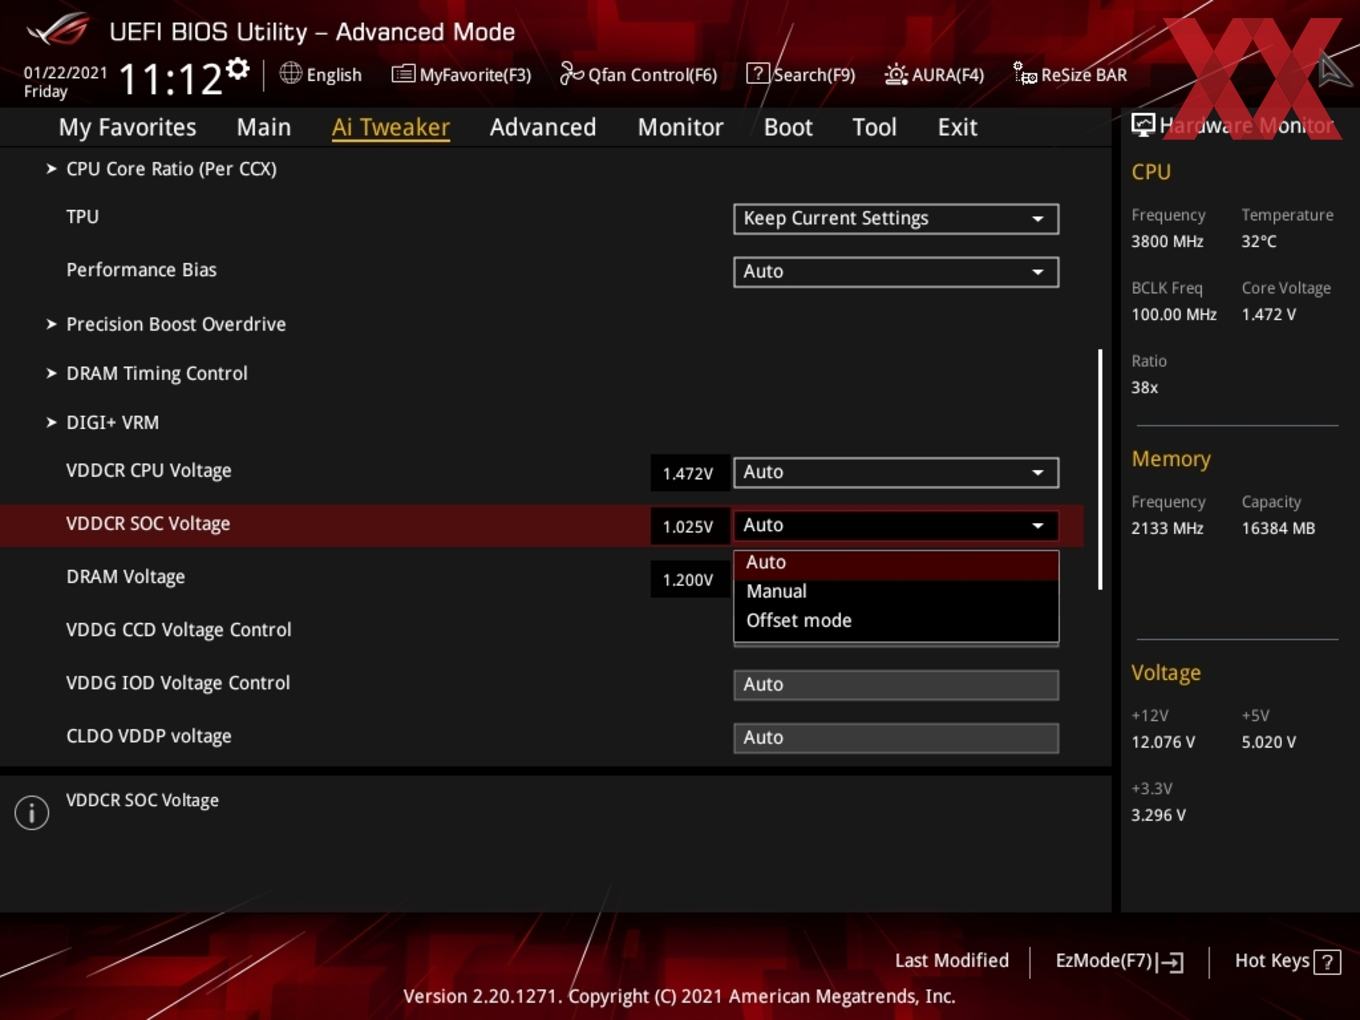Click the CLDO VDDP voltage label

(148, 736)
